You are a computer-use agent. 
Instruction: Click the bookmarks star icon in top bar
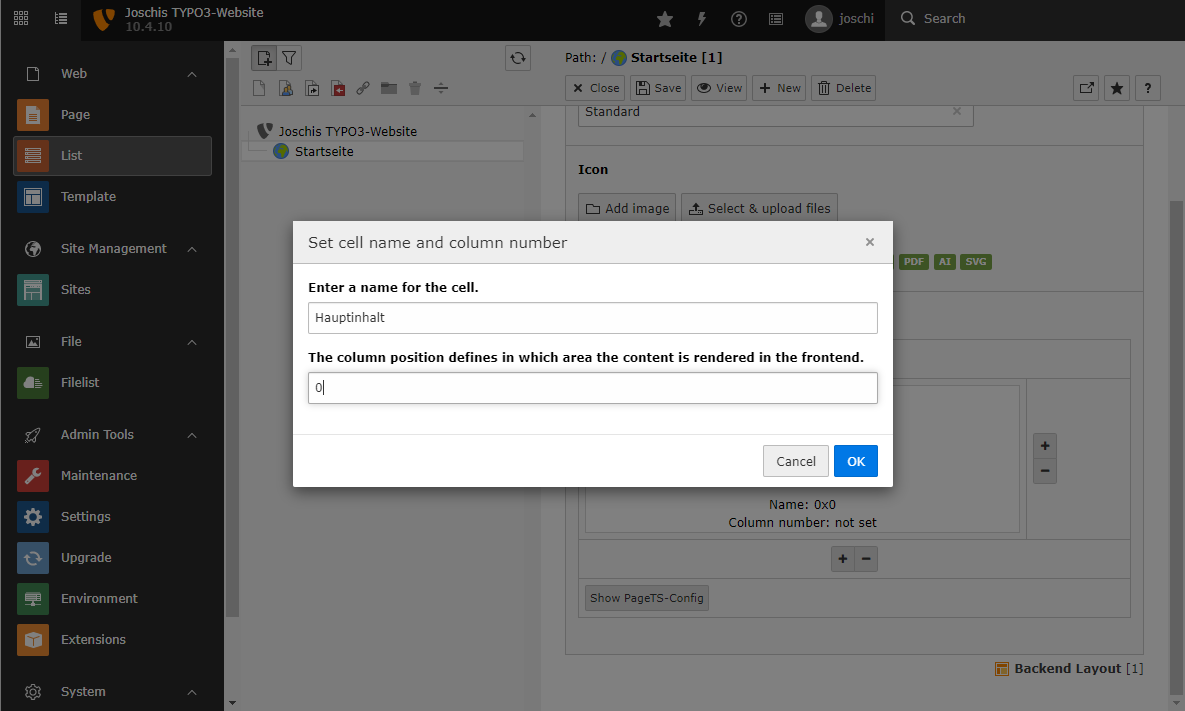665,19
